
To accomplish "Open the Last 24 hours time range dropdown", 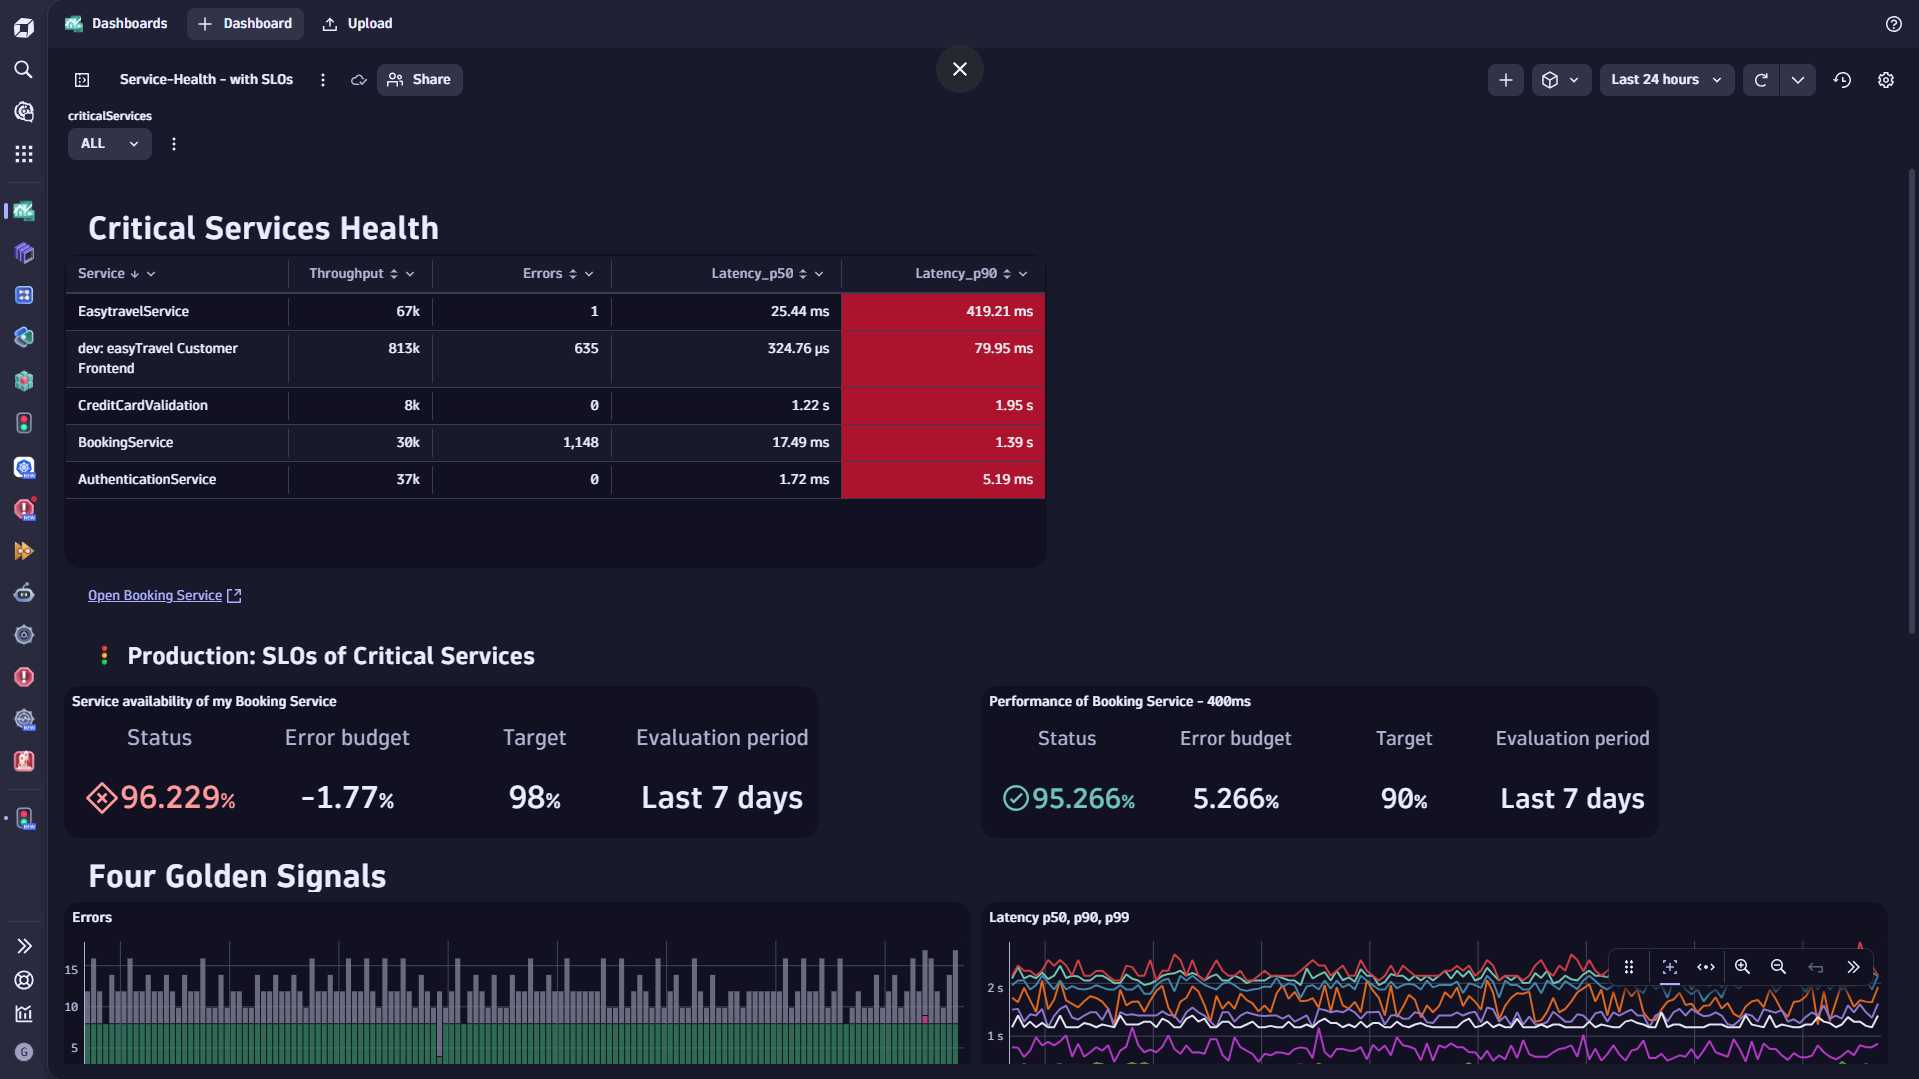I will point(1666,80).
